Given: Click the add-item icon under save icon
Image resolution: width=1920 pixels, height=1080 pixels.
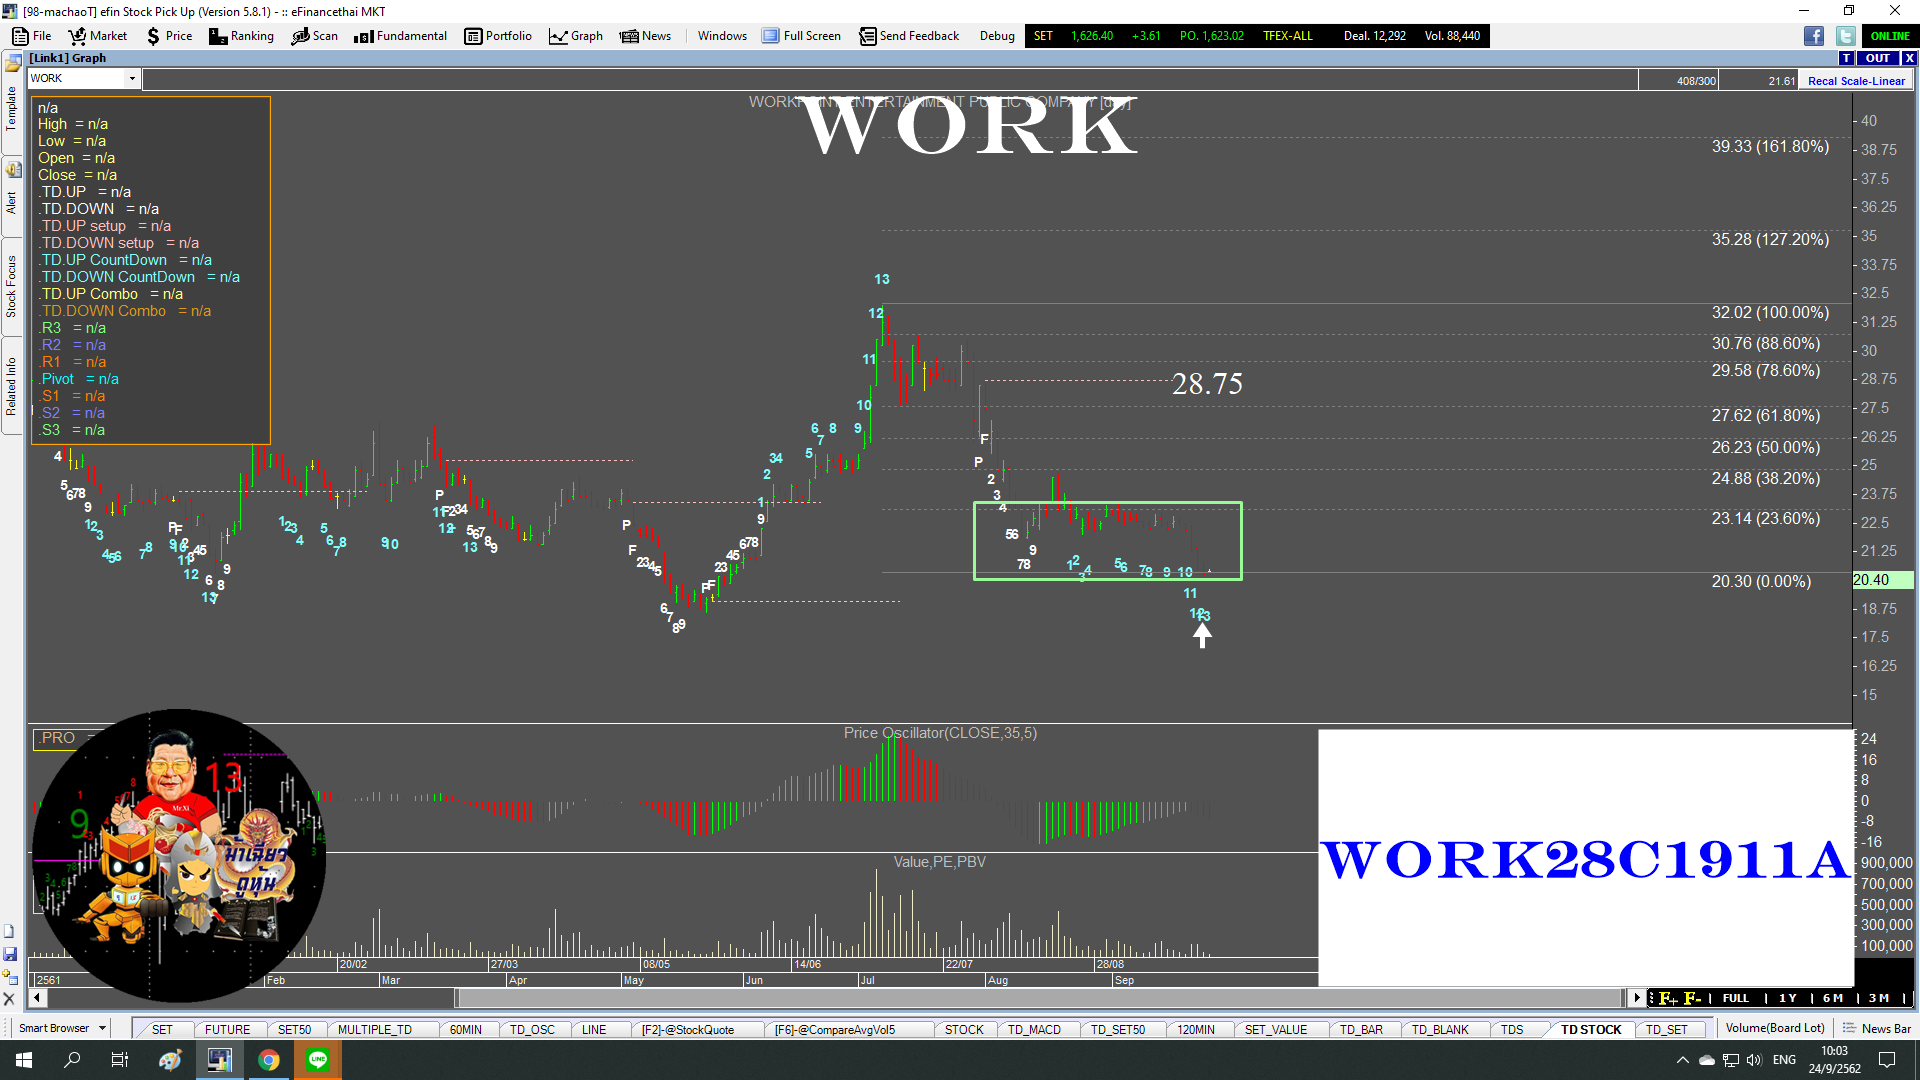Looking at the screenshot, I should (x=10, y=977).
